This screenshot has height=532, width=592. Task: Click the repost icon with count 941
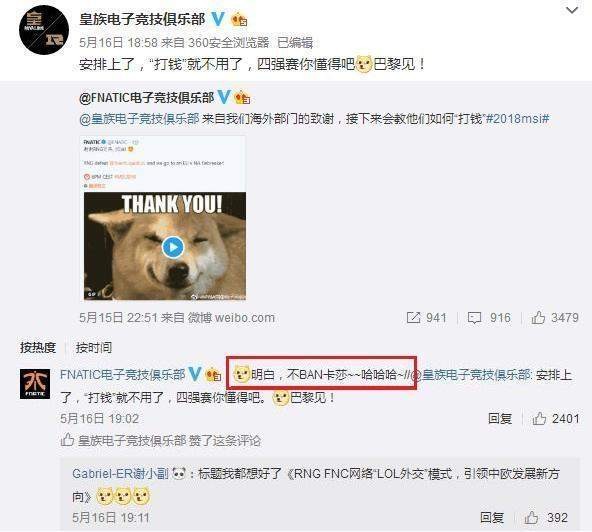[414, 318]
